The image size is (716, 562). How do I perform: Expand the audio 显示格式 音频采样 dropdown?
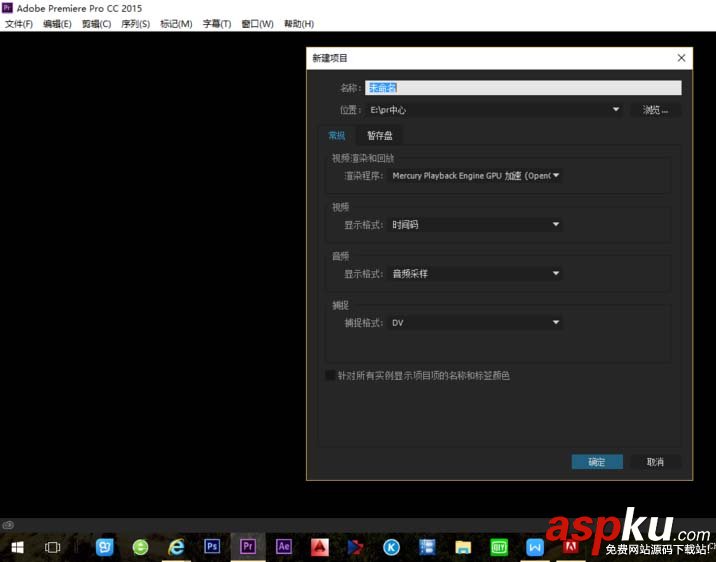pyautogui.click(x=475, y=273)
